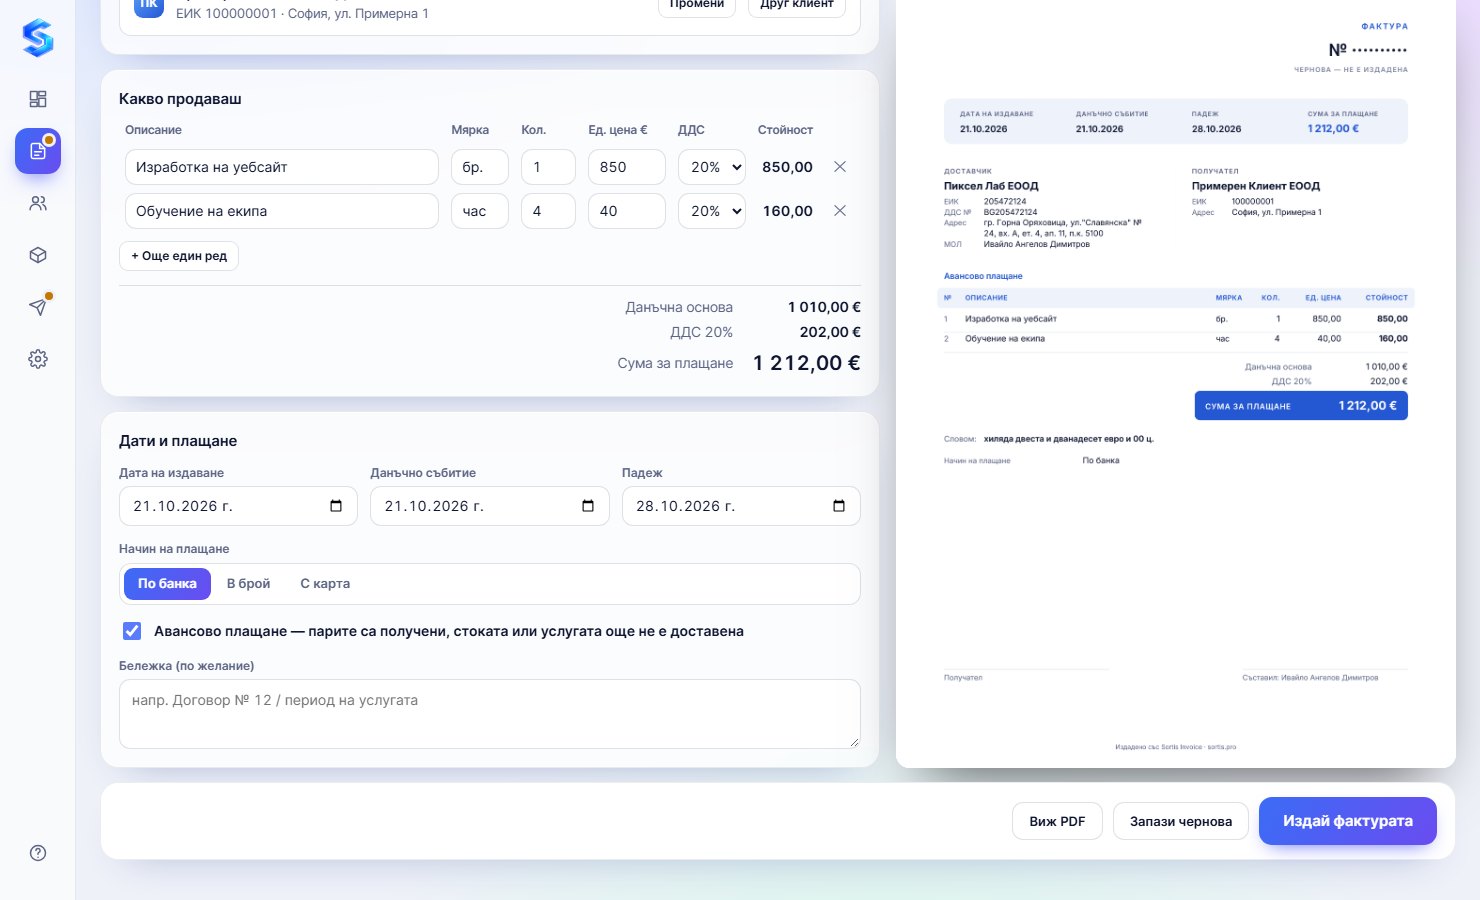Screen dimensions: 1480x900
Task: Remove the 'Обучение на екипа' row
Action: coord(840,211)
